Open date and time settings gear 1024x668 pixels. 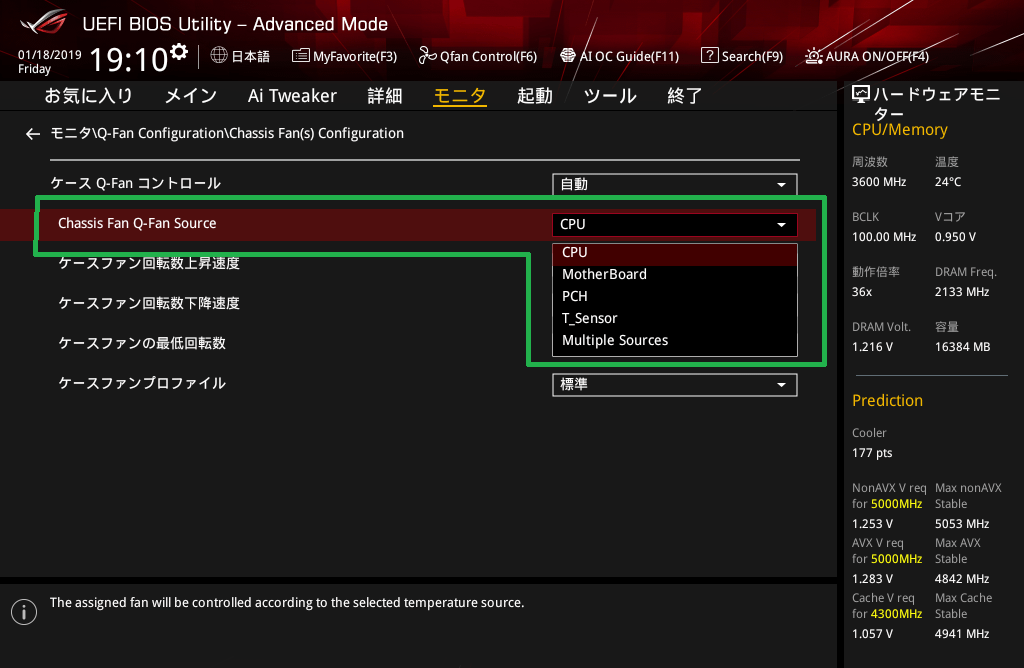179,51
